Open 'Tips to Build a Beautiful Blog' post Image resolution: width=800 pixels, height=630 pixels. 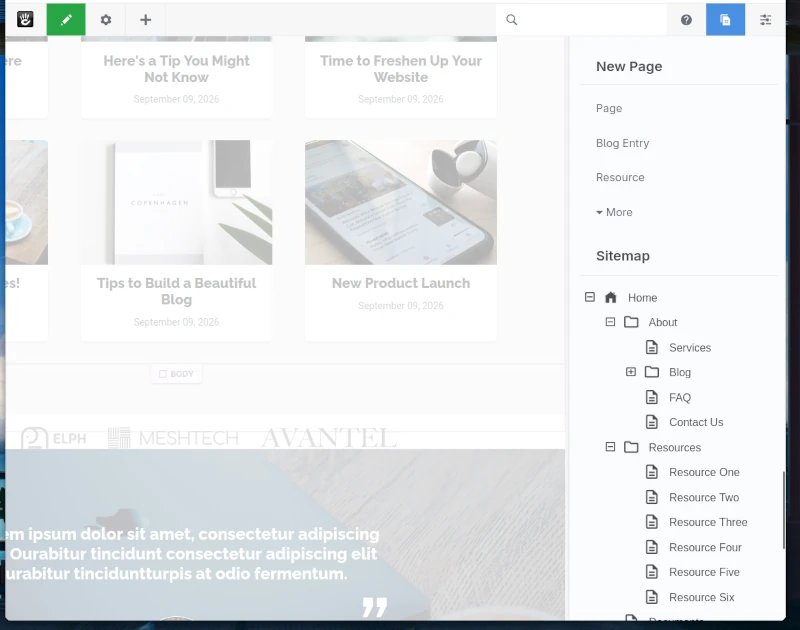177,291
